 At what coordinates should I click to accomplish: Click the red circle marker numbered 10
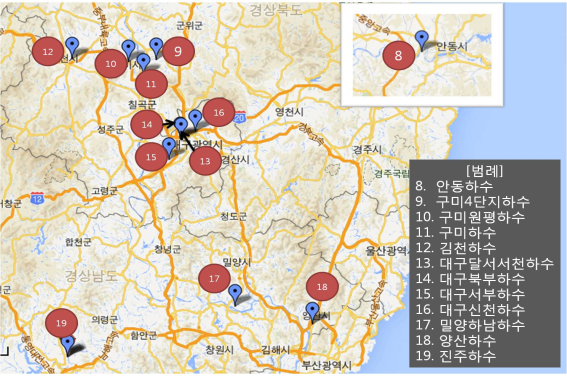(111, 64)
